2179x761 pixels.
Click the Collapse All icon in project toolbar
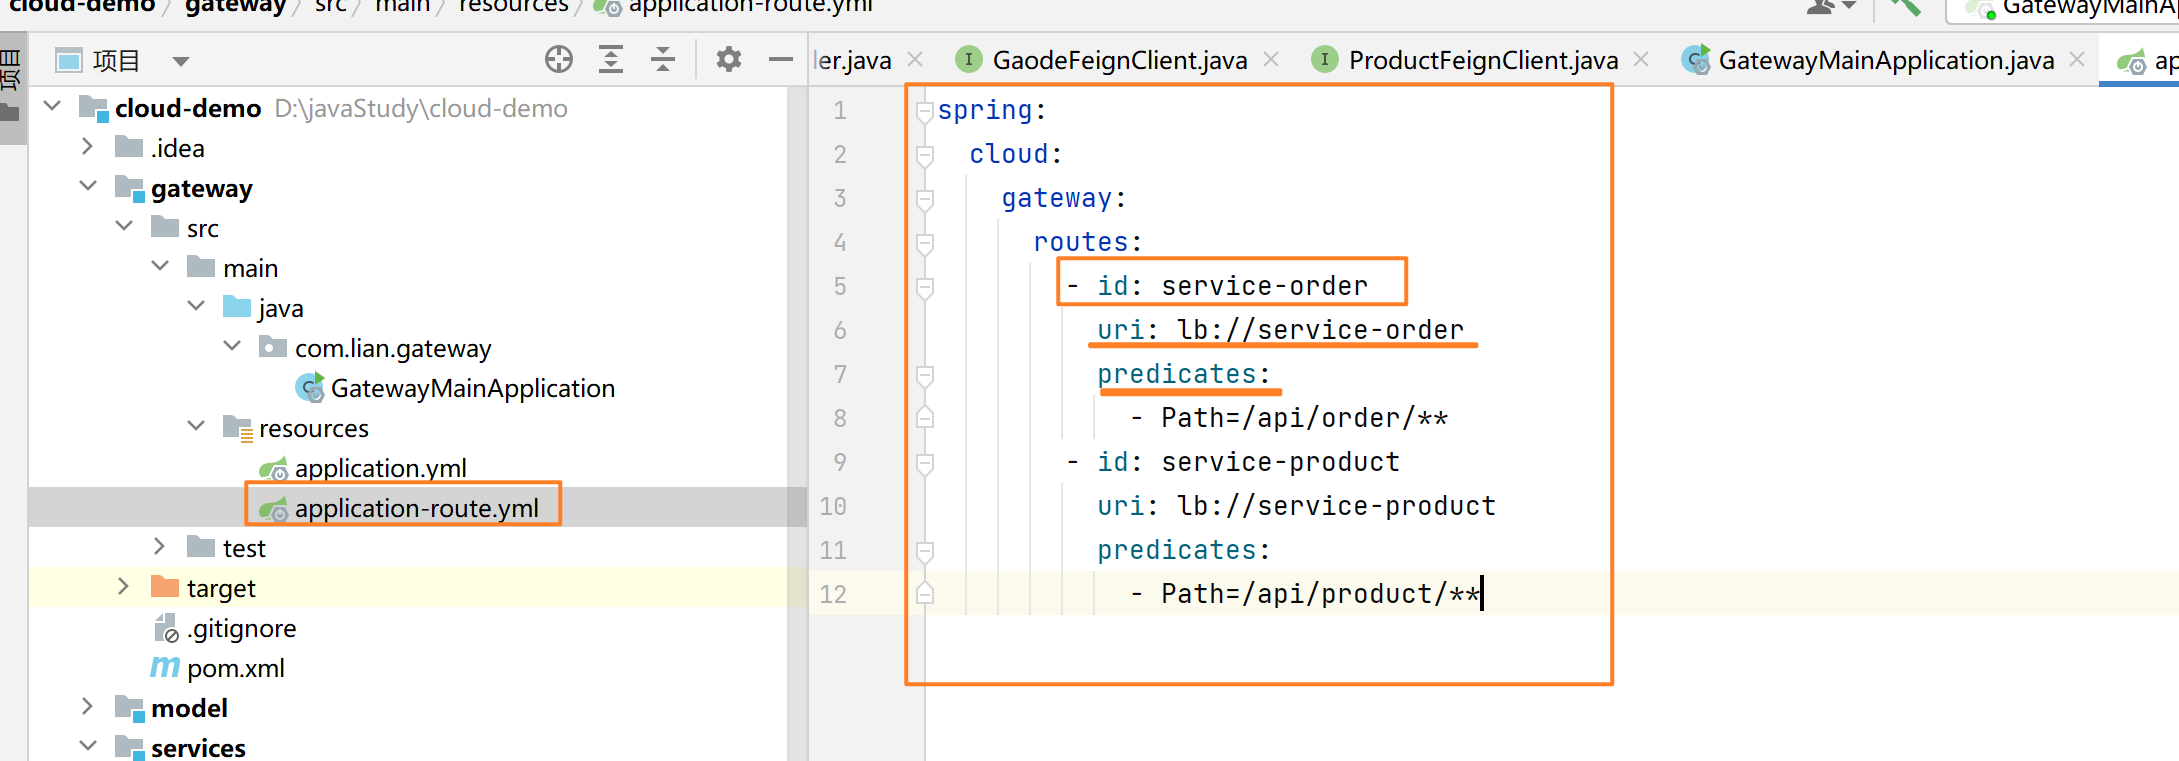663,60
